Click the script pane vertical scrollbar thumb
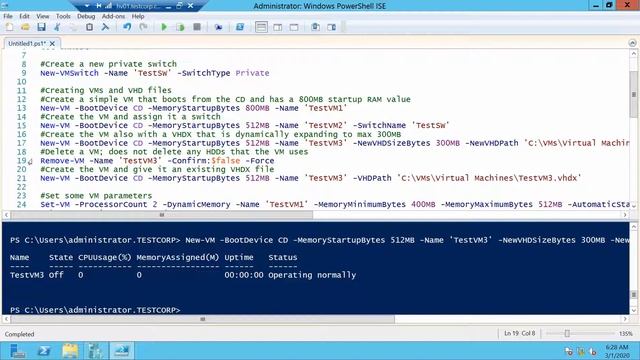640x360 pixels. click(x=633, y=94)
